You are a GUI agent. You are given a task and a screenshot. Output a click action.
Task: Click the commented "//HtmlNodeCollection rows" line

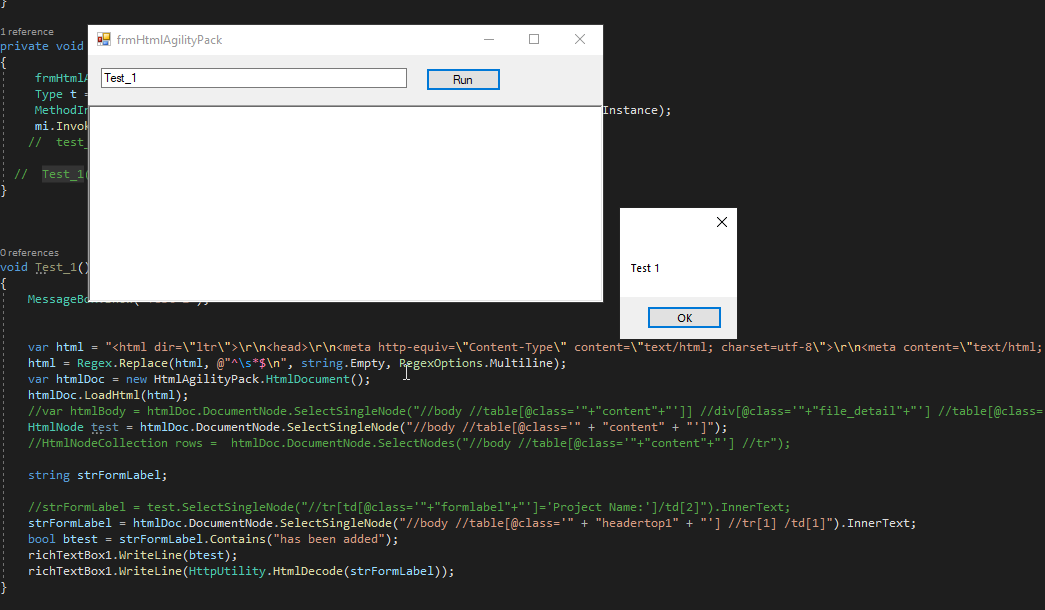[409, 443]
